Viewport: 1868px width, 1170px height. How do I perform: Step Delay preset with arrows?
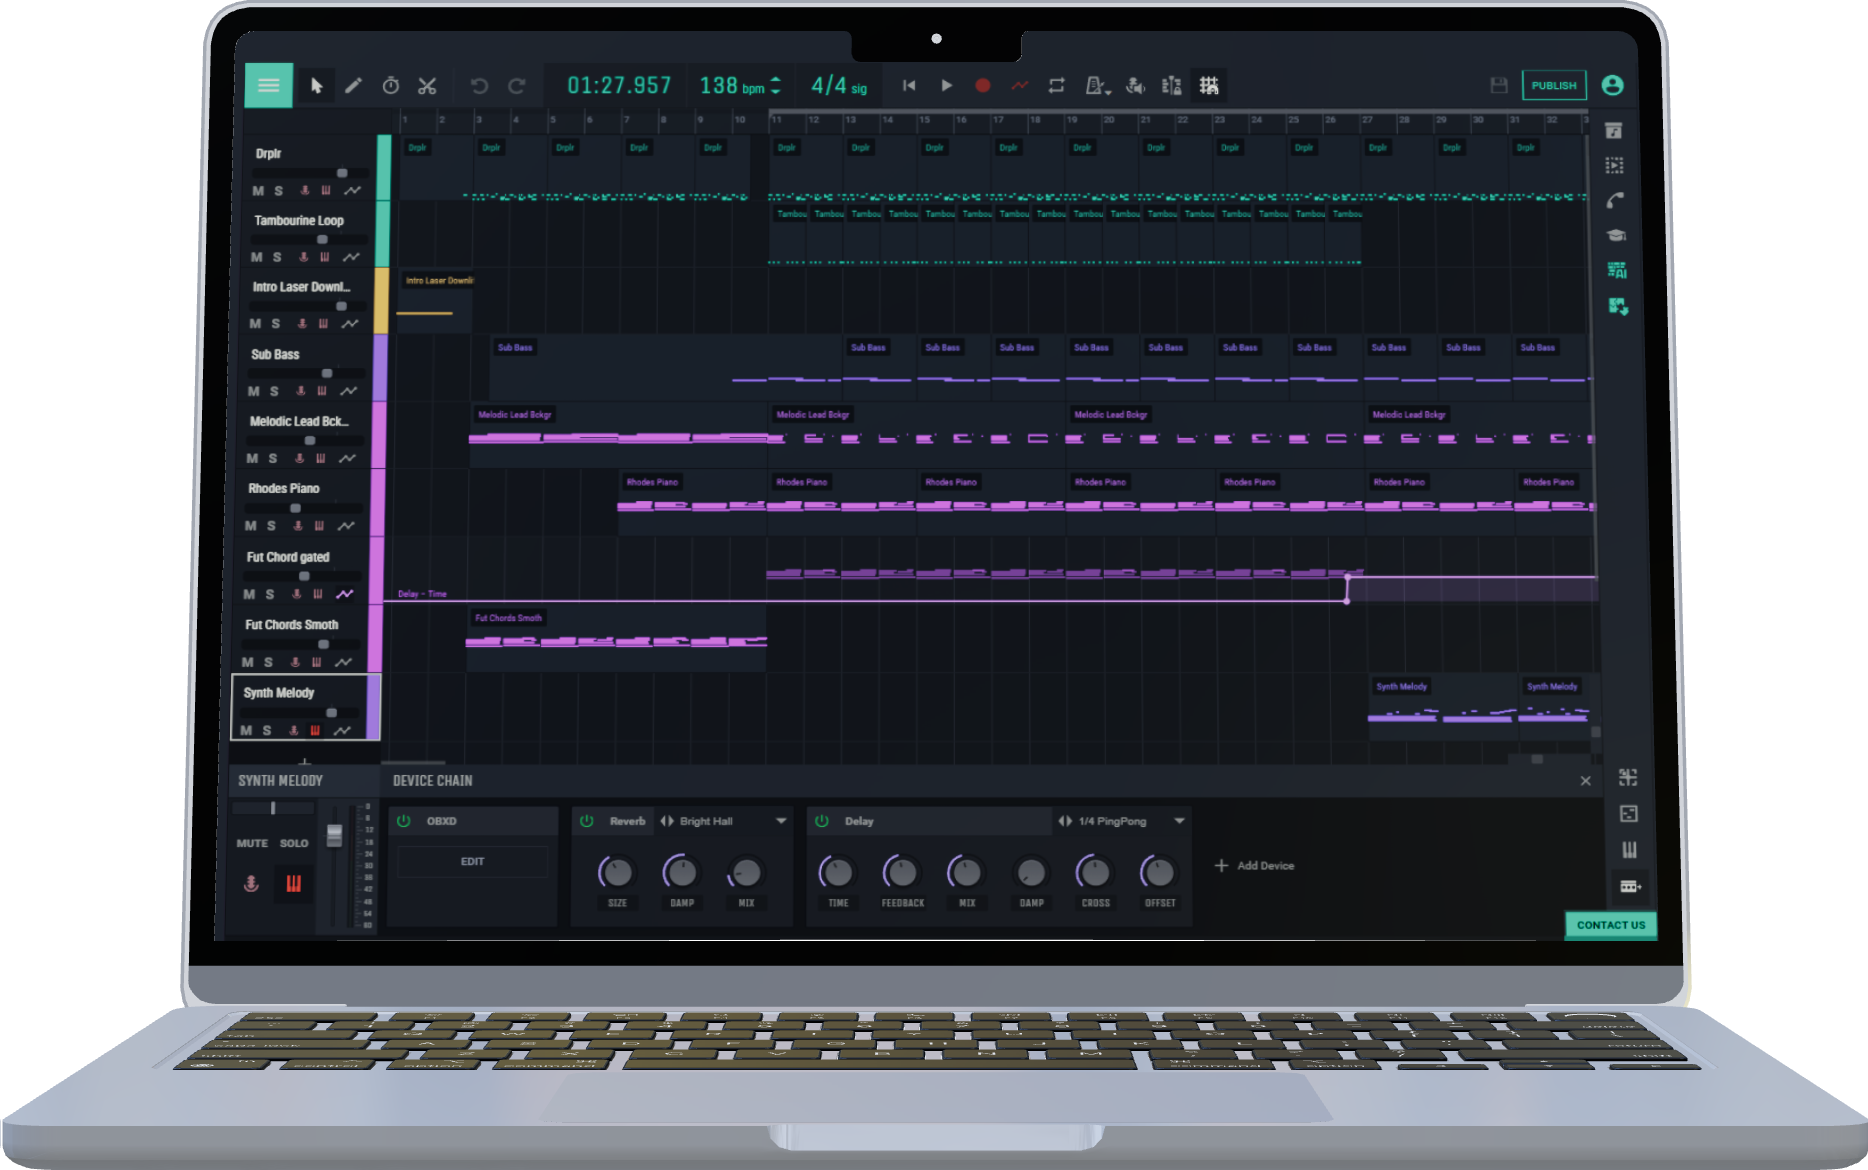tap(1065, 821)
